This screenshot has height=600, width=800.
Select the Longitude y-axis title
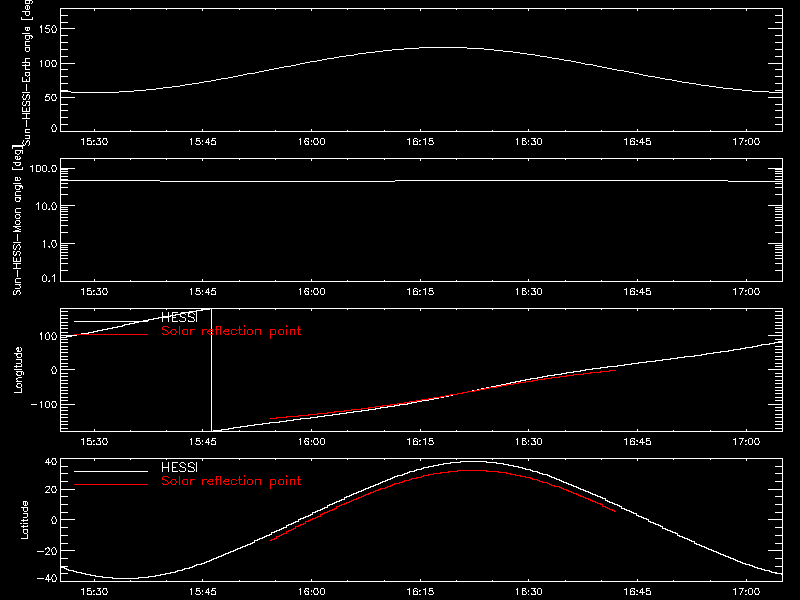[x=18, y=370]
